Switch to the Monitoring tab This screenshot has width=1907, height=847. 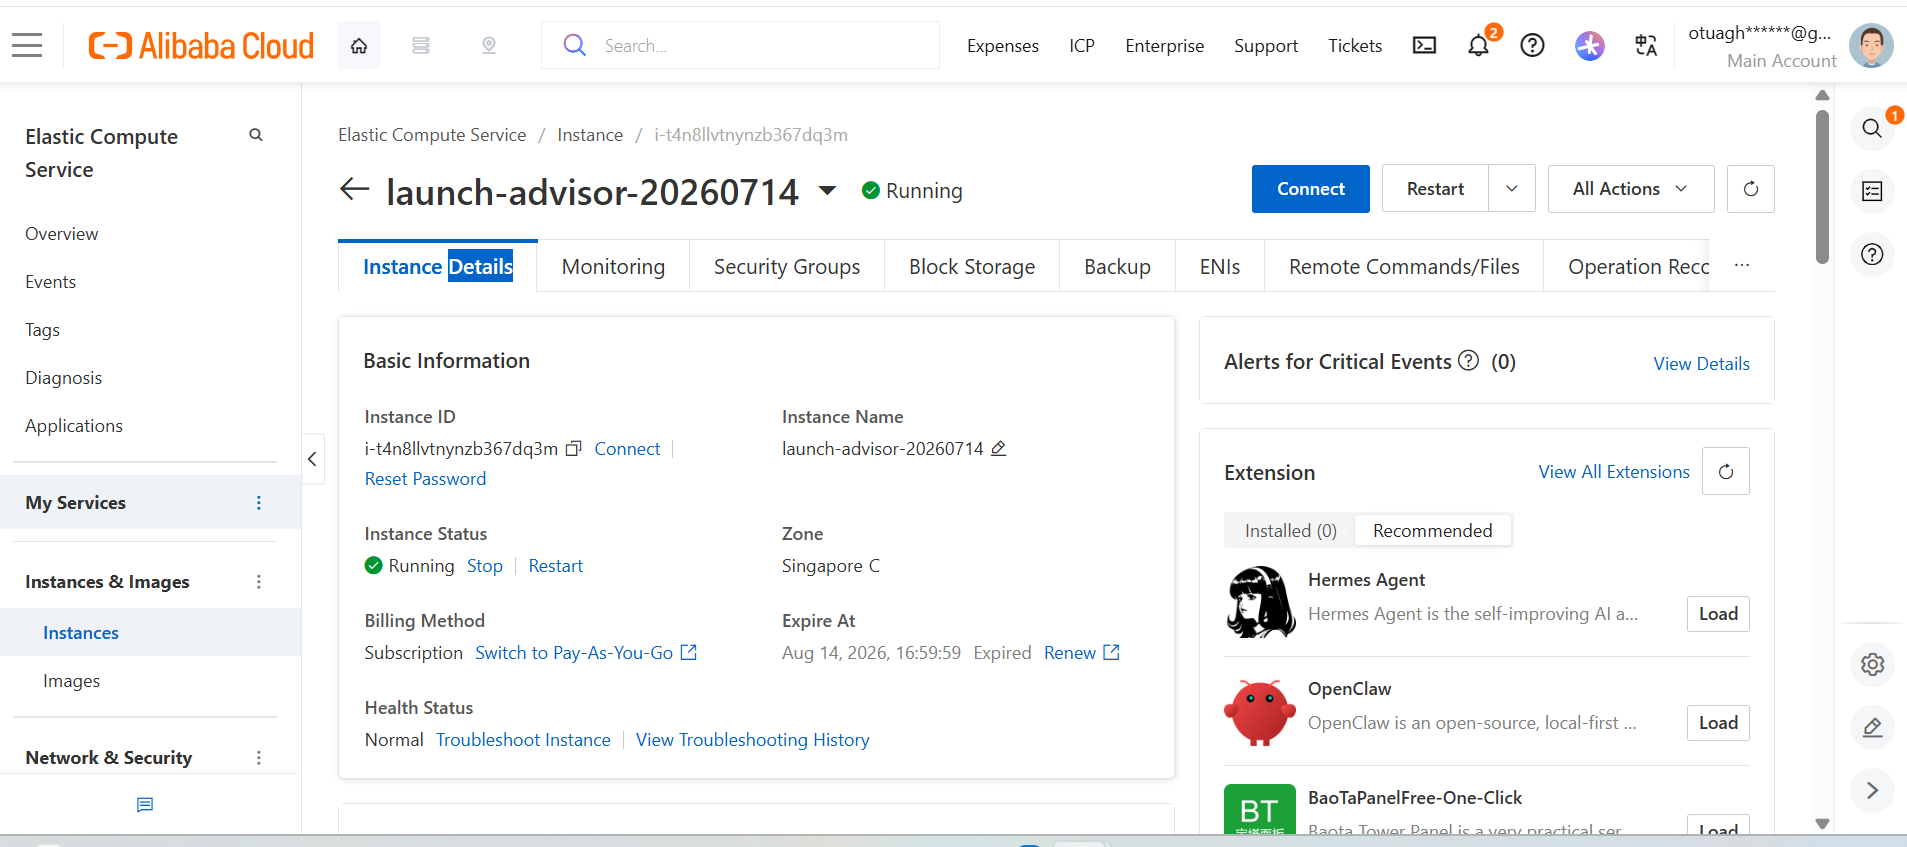[613, 266]
